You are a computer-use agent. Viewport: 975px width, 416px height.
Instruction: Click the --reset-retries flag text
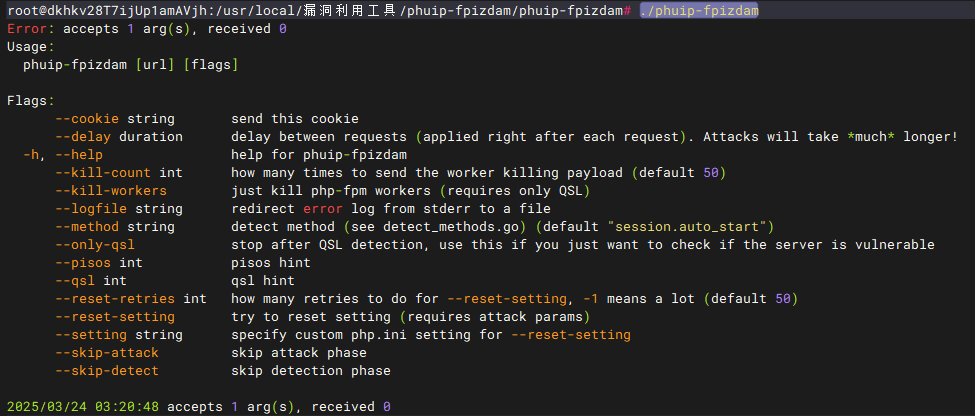(116, 299)
